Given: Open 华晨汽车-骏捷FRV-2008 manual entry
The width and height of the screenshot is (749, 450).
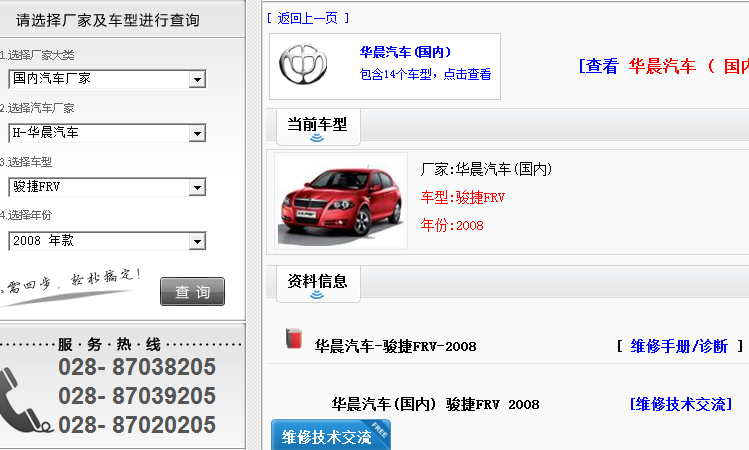Looking at the screenshot, I should [x=395, y=346].
